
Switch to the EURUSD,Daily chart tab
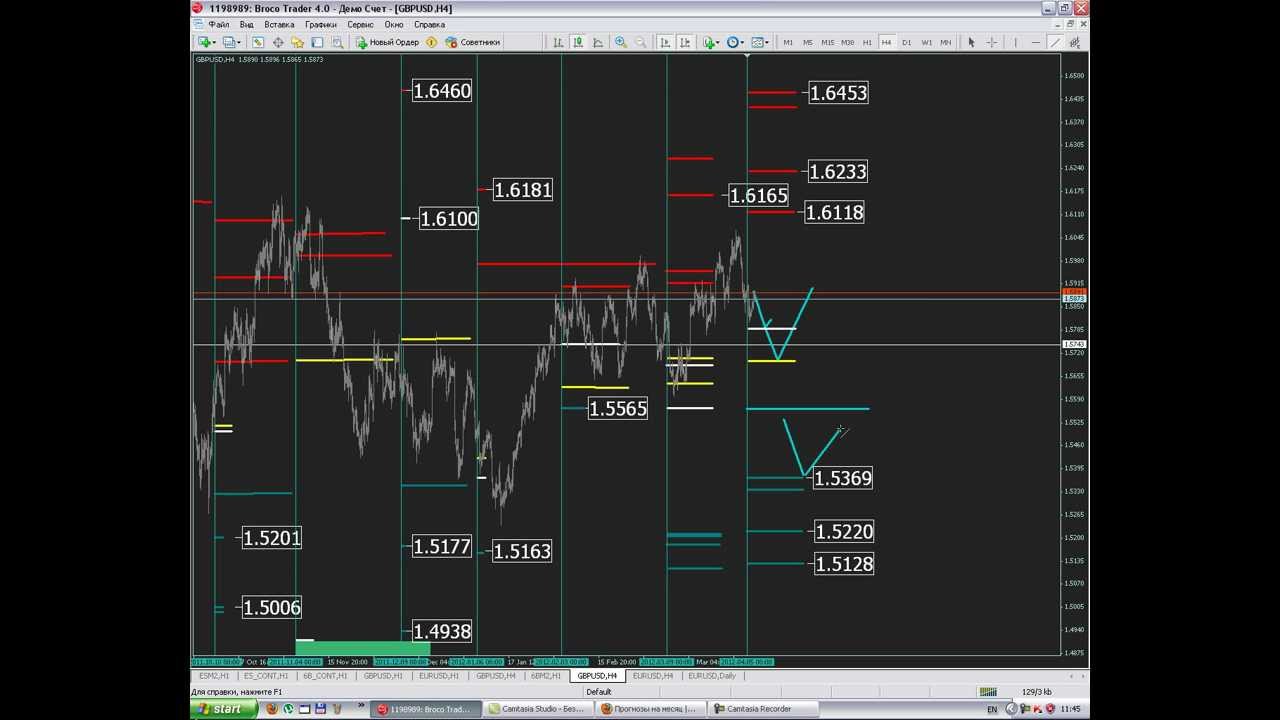711,676
